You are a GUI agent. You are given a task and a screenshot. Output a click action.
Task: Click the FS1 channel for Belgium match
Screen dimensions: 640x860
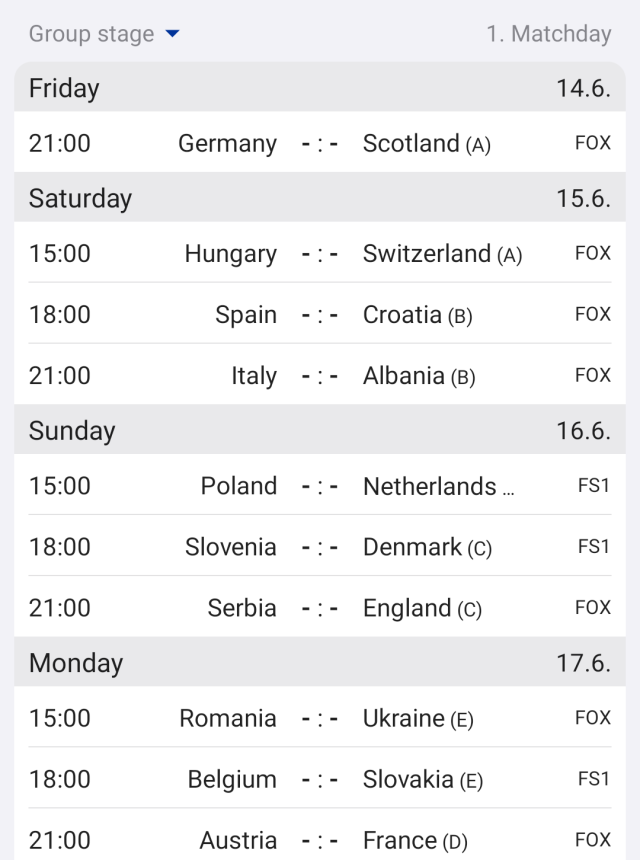tap(593, 779)
